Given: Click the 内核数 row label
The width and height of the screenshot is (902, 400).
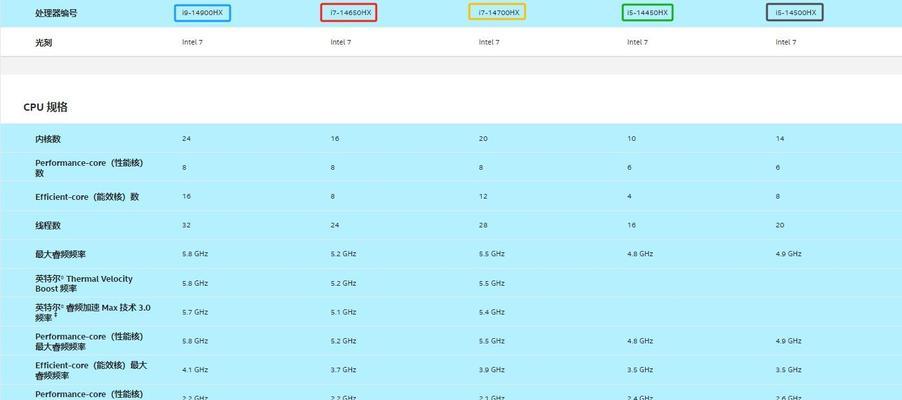Looking at the screenshot, I should 48,139.
